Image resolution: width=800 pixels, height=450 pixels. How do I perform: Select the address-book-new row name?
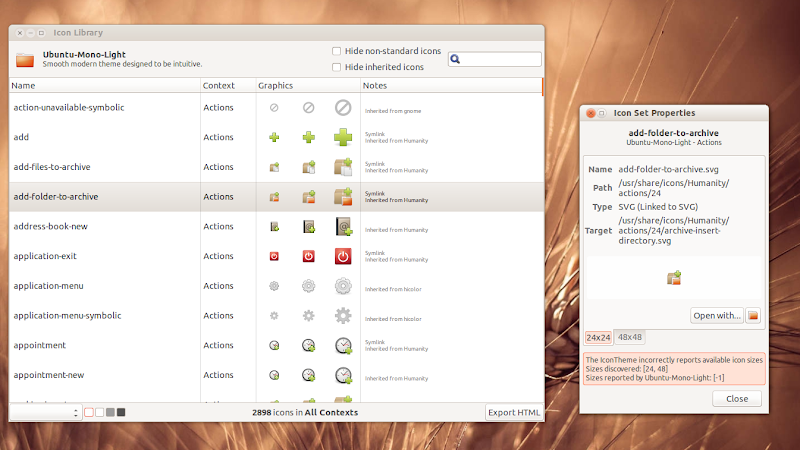pyautogui.click(x=51, y=227)
